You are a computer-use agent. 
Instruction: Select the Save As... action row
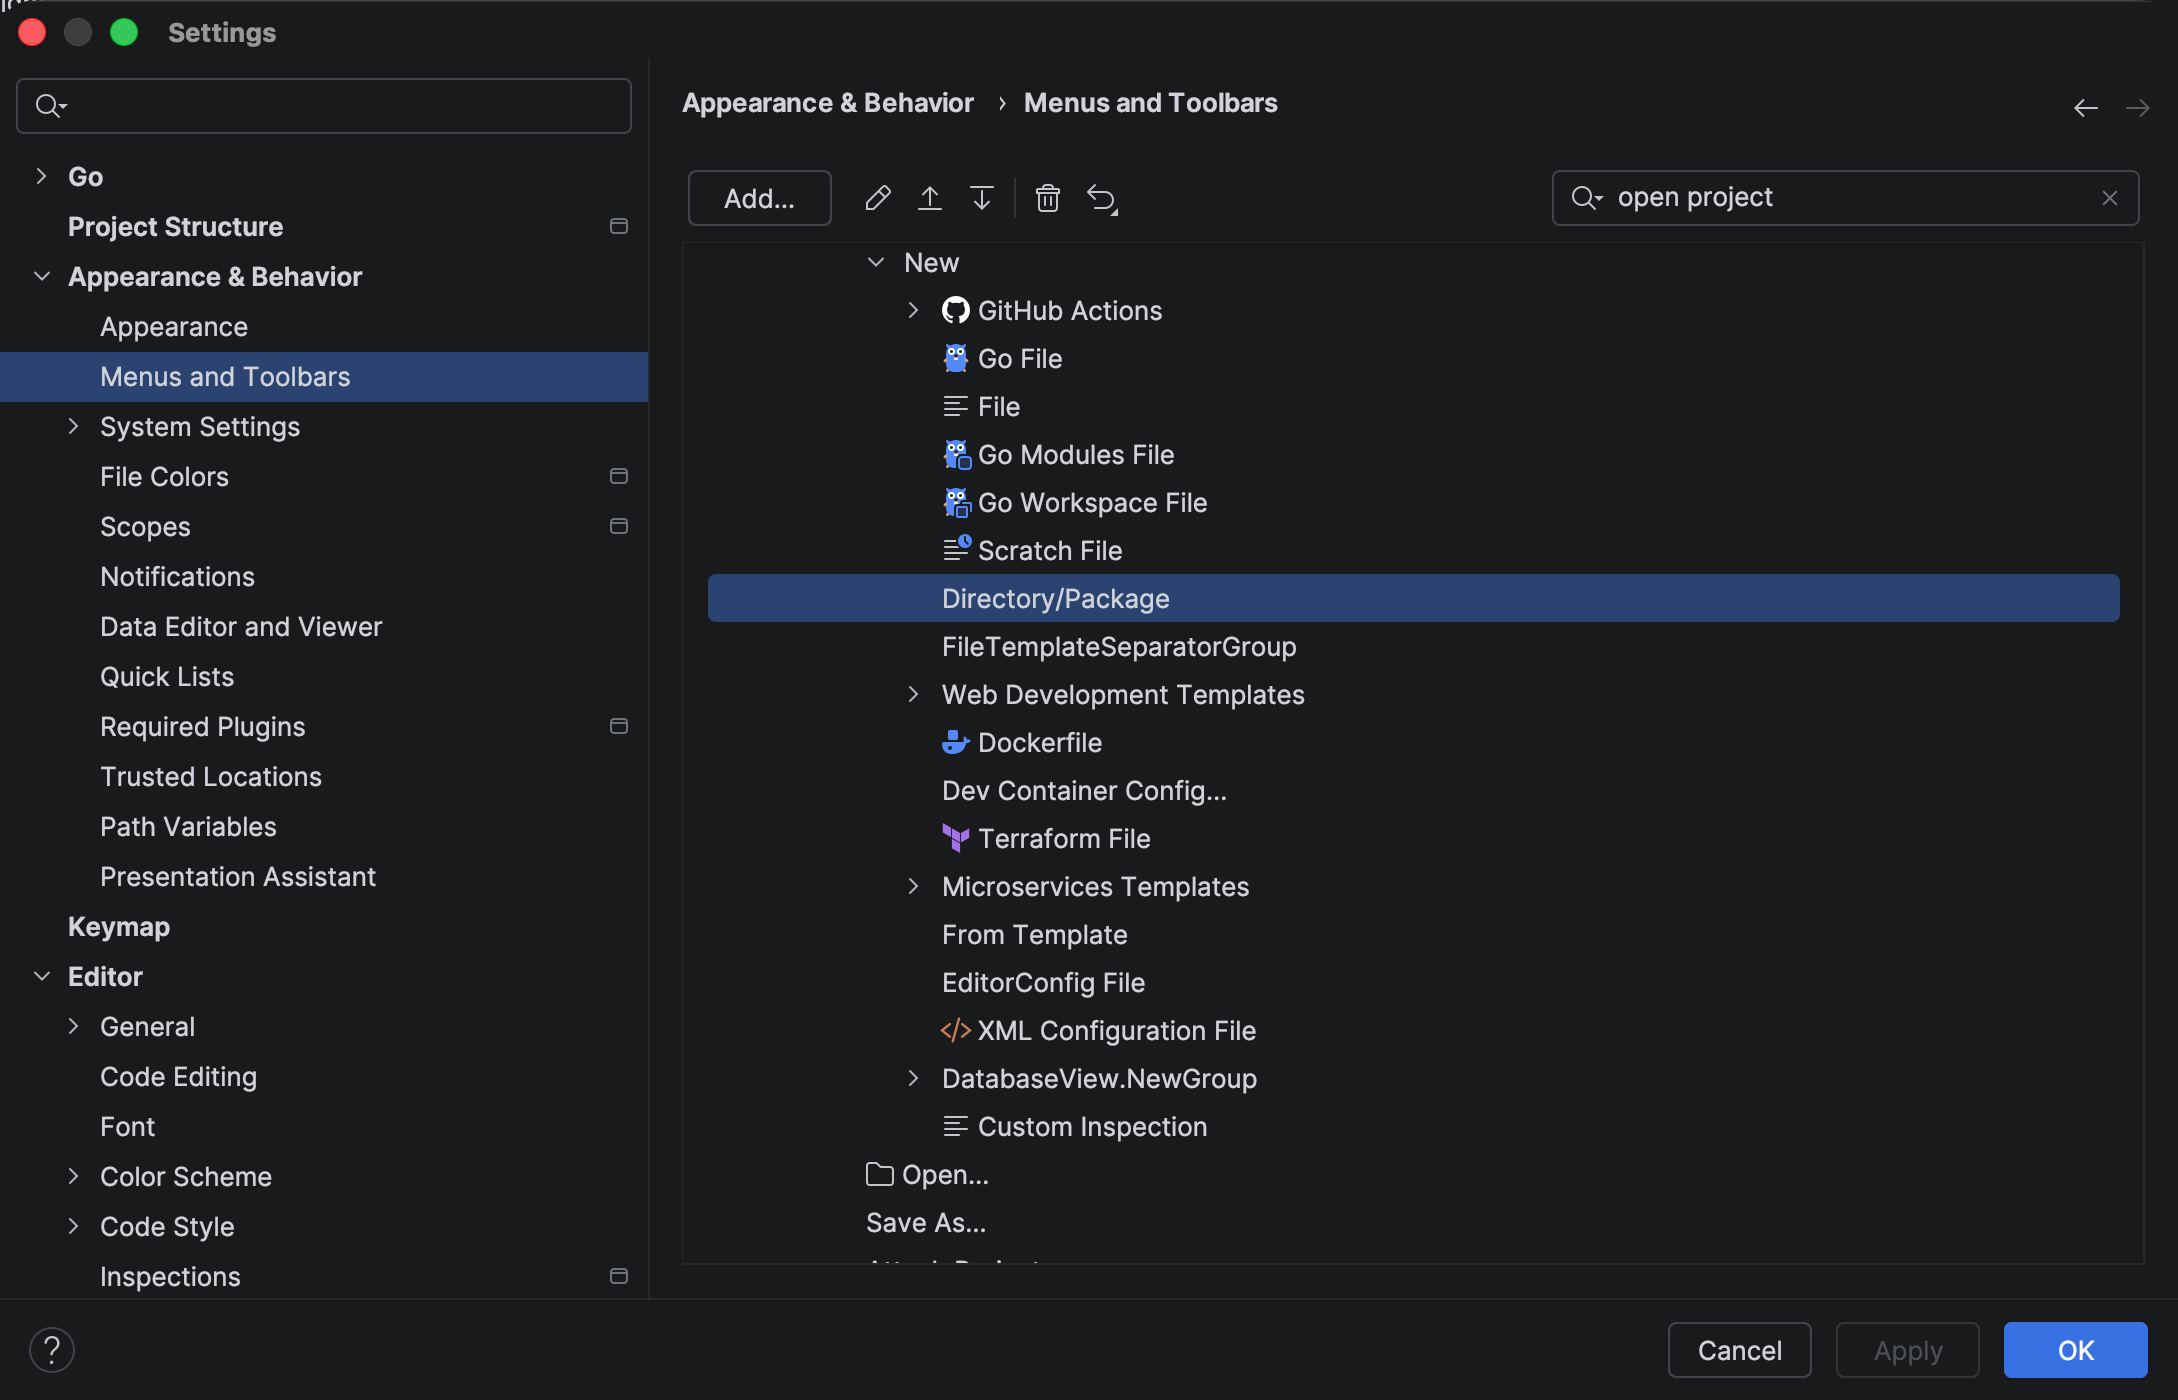[926, 1222]
